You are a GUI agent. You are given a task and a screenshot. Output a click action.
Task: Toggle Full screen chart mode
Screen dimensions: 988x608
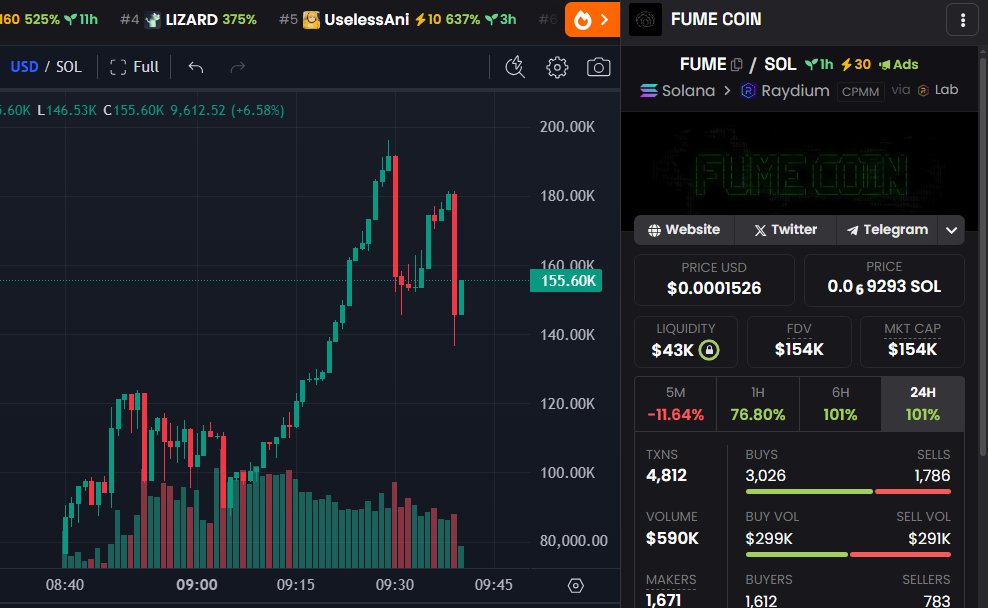point(134,67)
